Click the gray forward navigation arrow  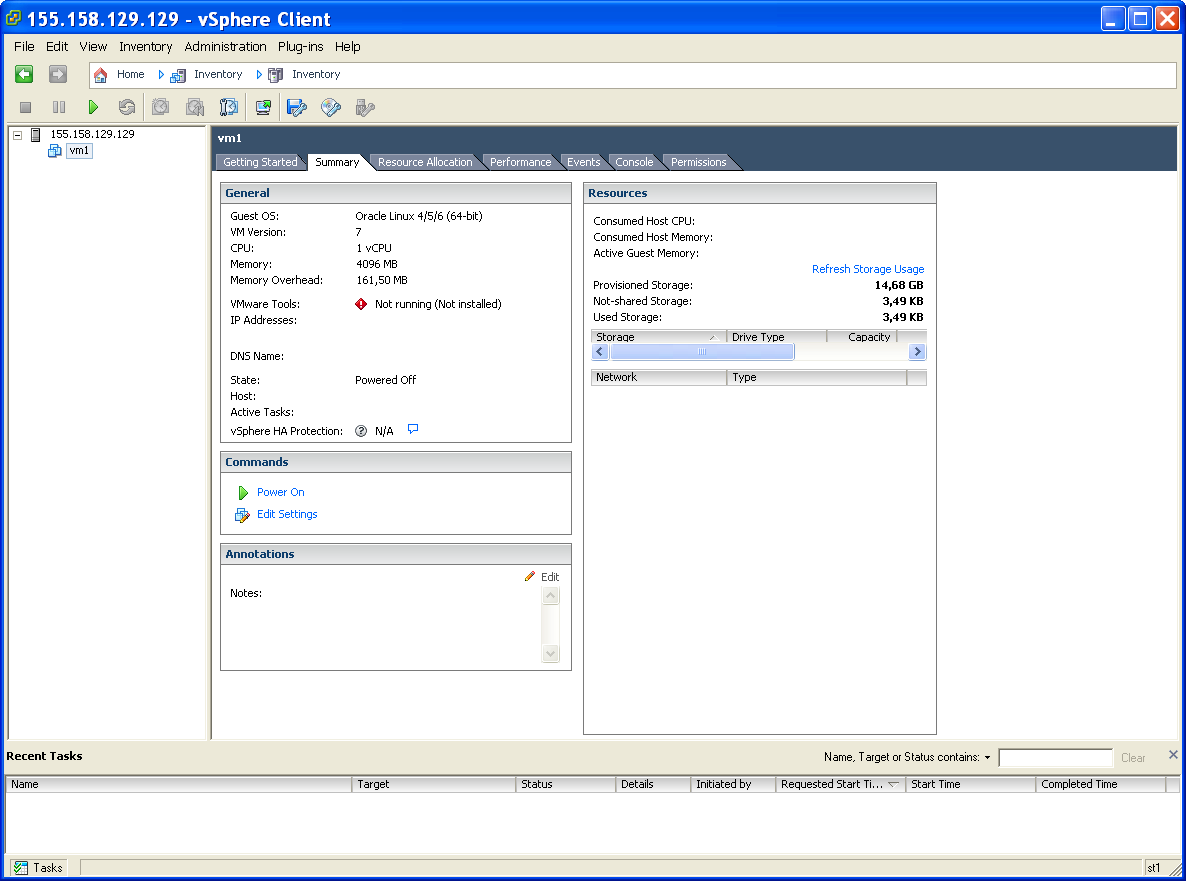57,74
